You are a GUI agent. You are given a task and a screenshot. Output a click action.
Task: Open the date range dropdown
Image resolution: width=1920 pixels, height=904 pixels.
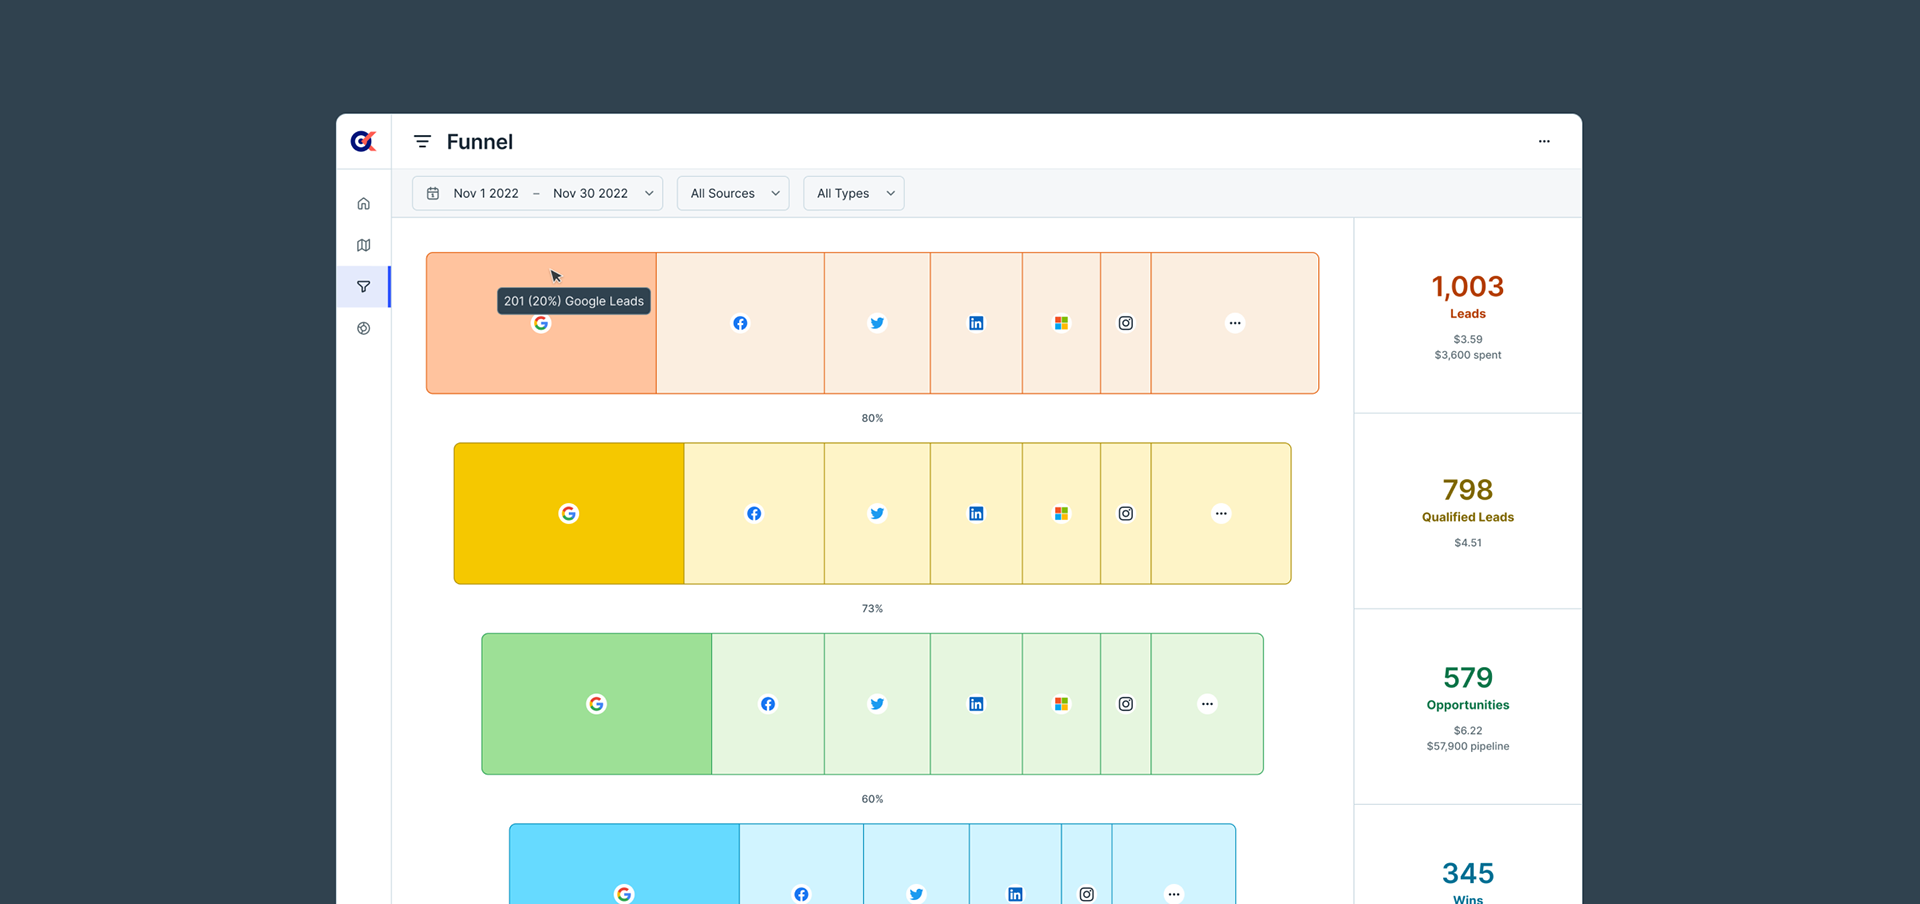pyautogui.click(x=649, y=193)
